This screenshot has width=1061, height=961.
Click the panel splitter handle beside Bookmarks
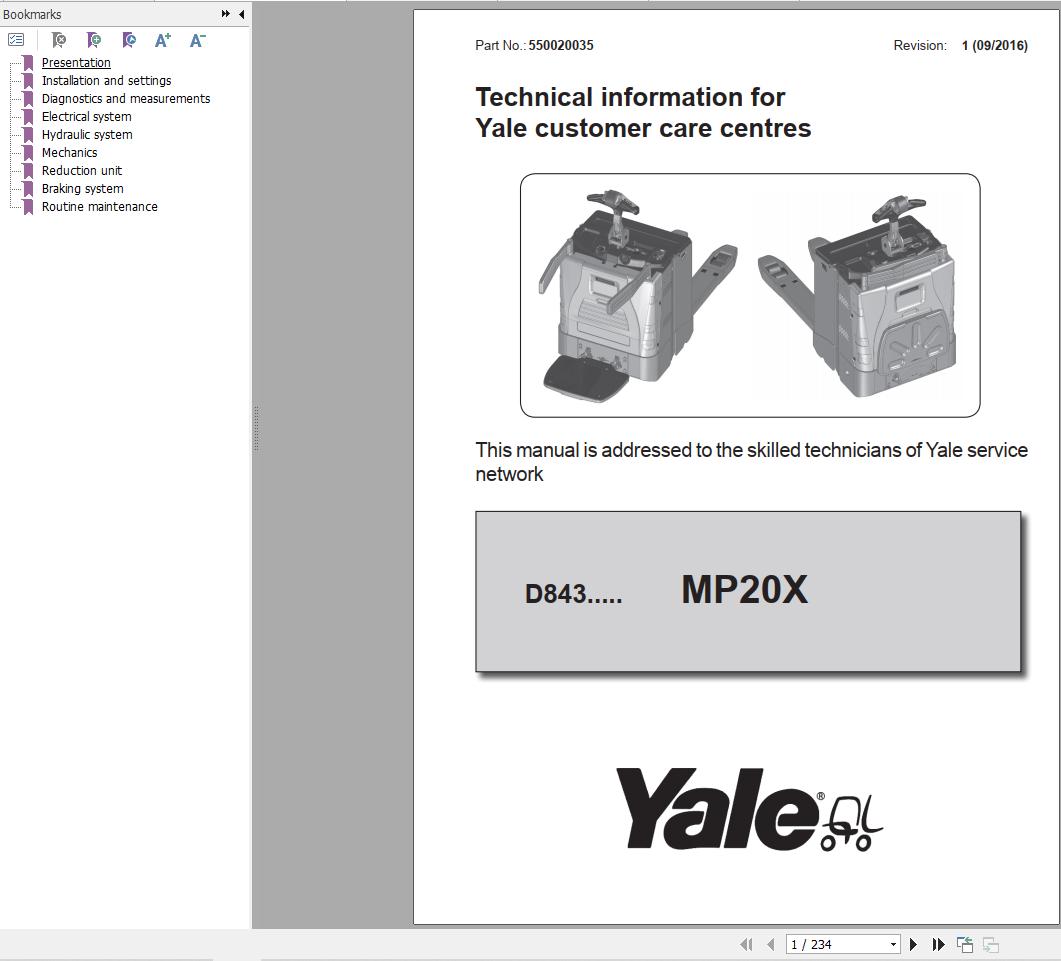(x=256, y=428)
